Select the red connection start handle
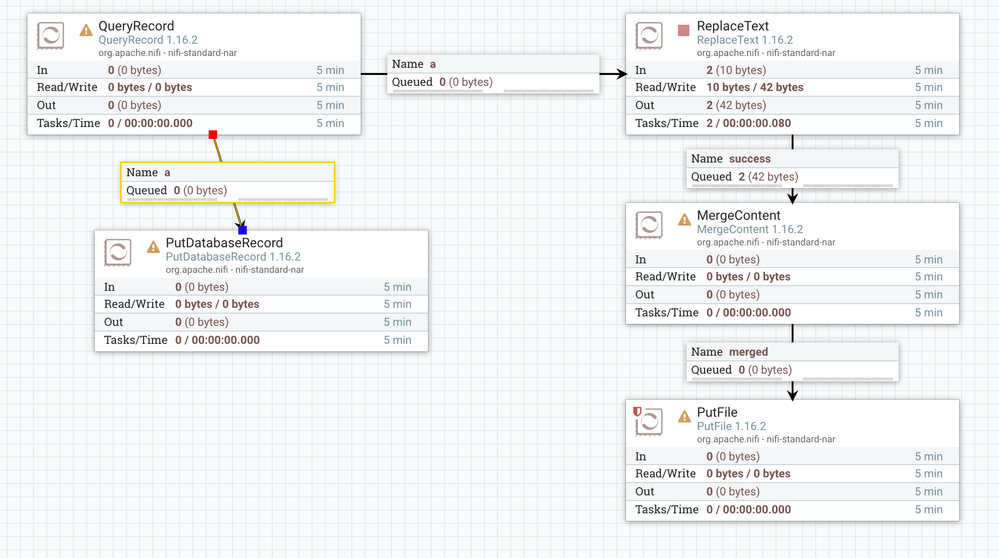Screen dimensions: 999x558 (x=213, y=134)
